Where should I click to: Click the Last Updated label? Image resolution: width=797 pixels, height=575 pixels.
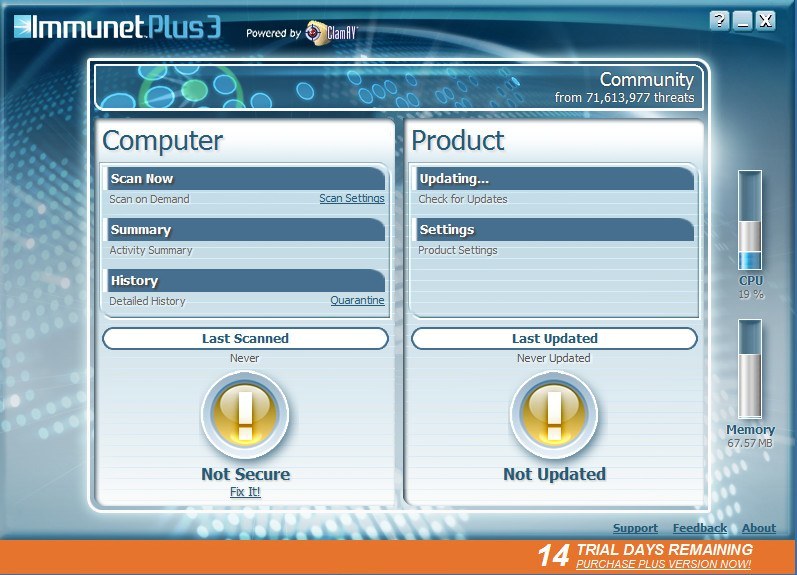click(554, 339)
